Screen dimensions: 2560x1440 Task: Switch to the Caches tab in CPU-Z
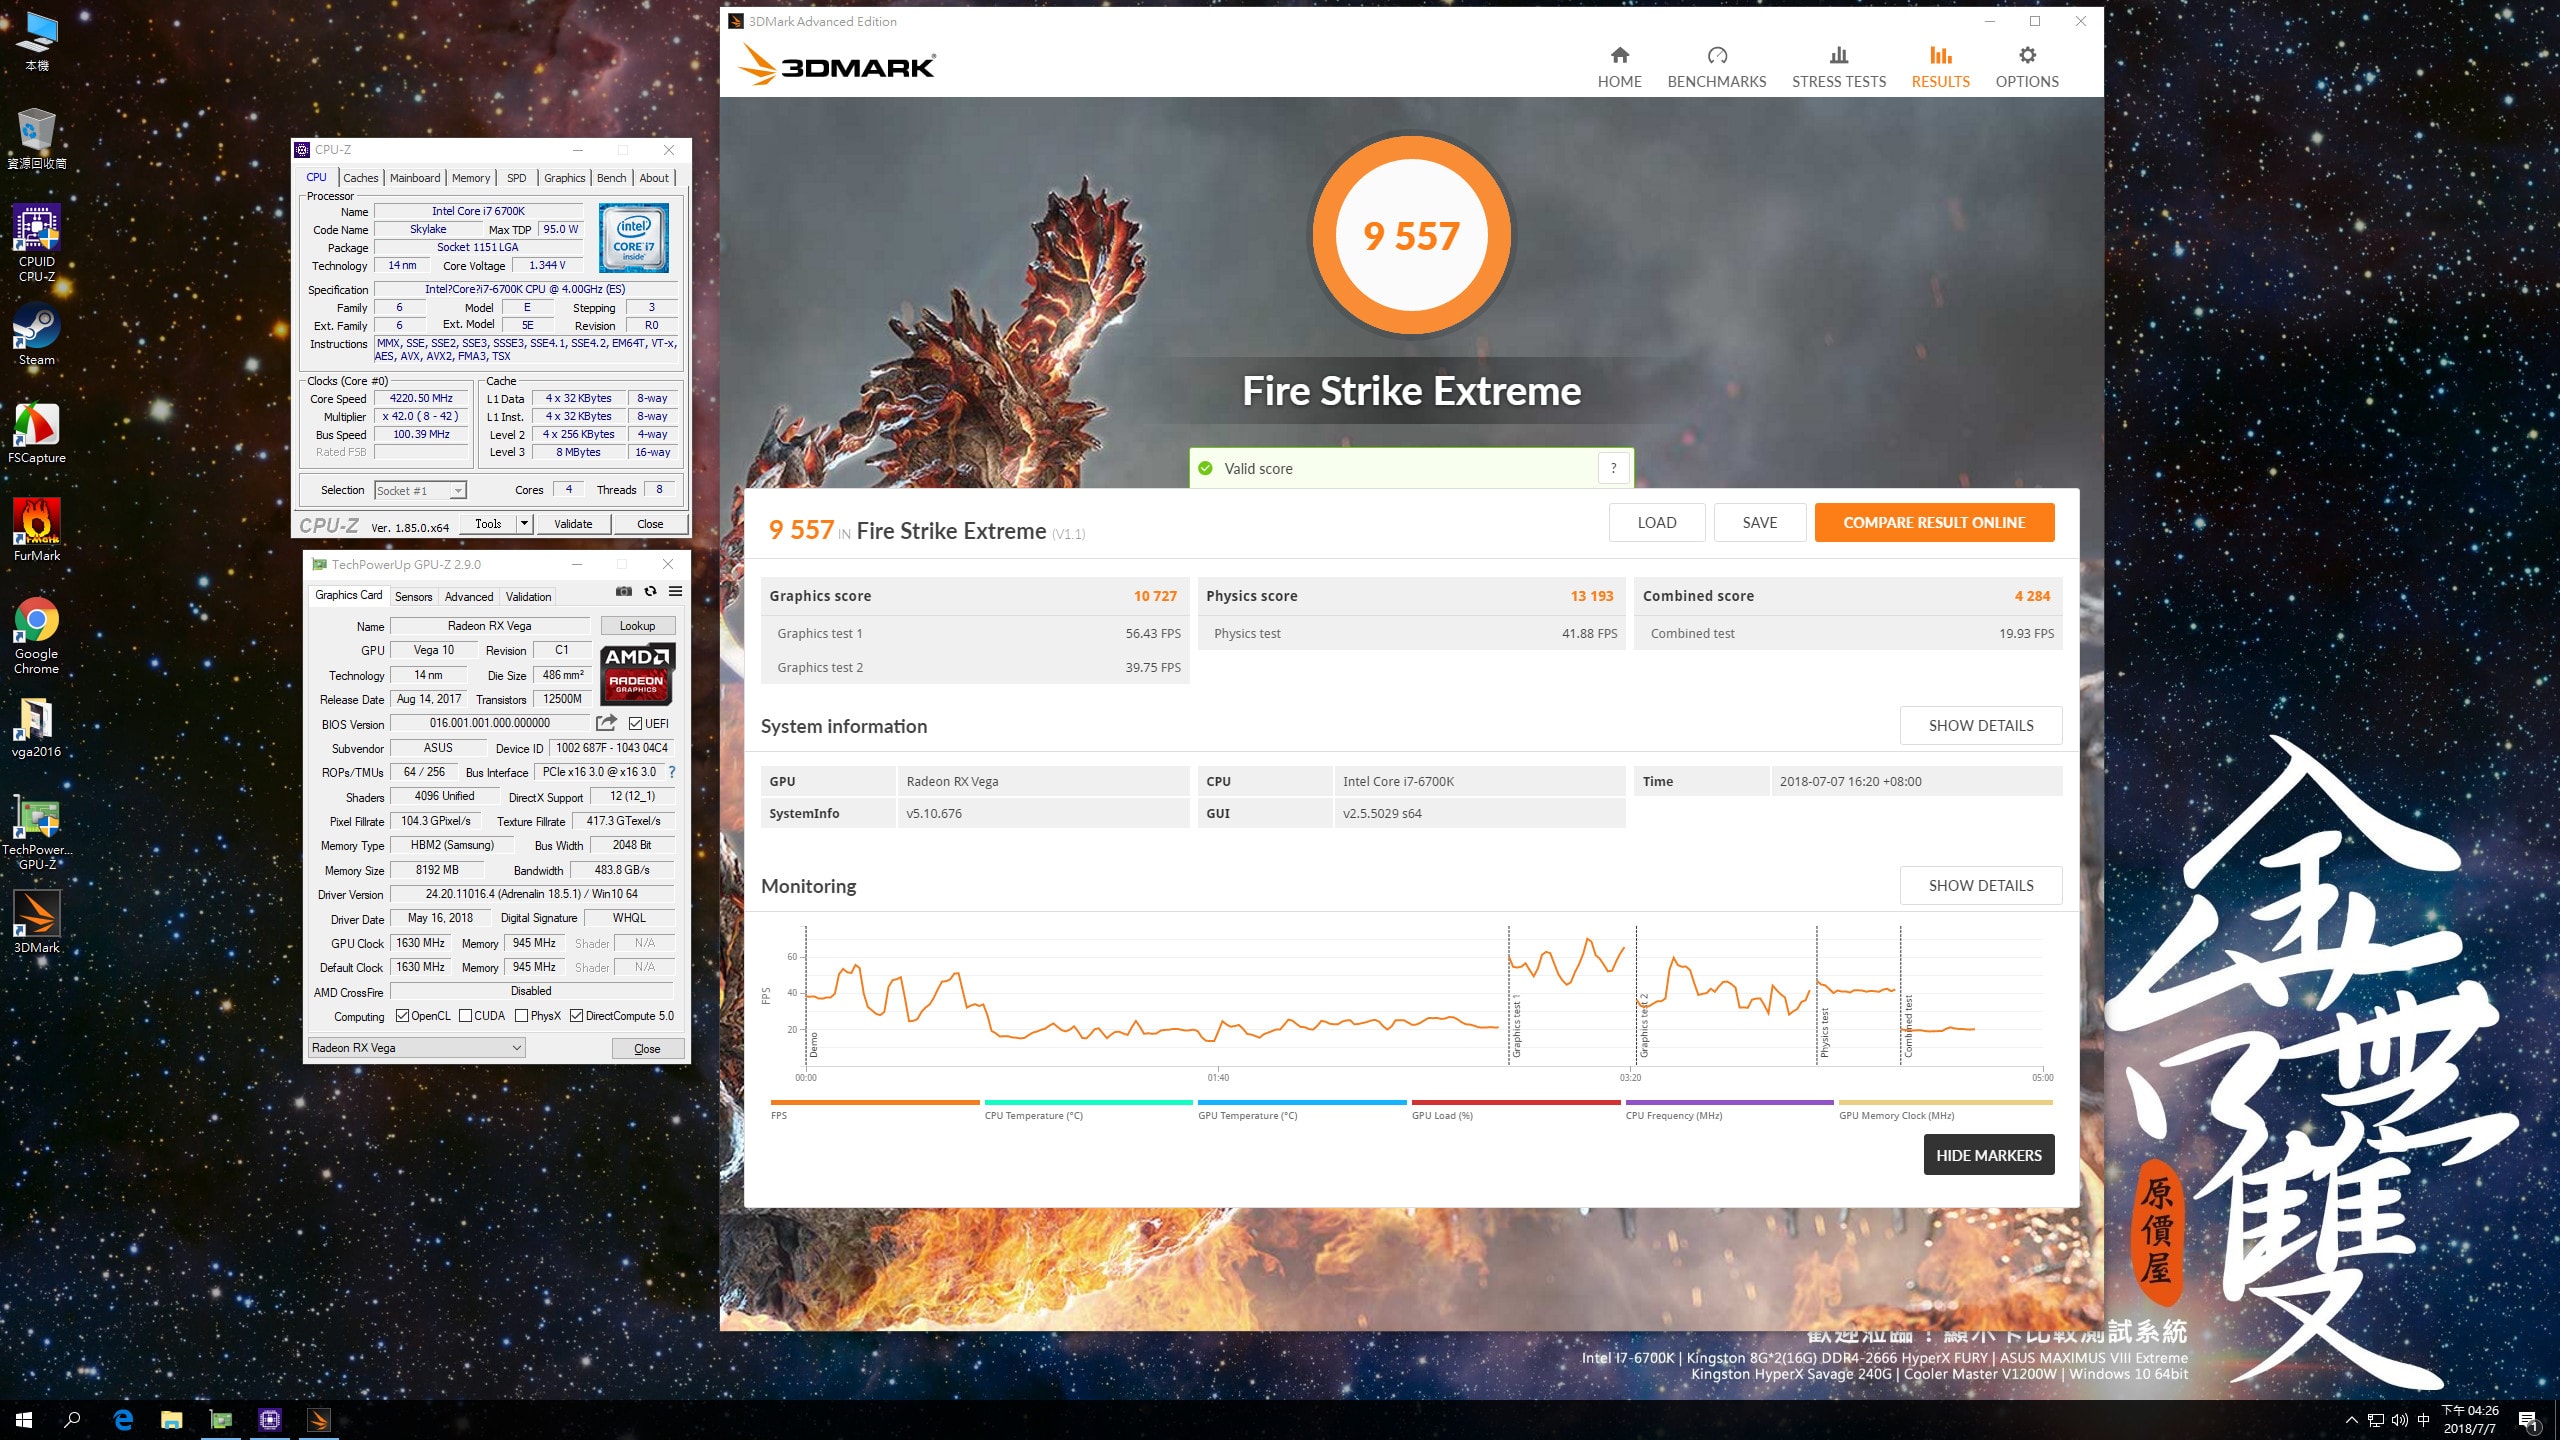(x=360, y=178)
